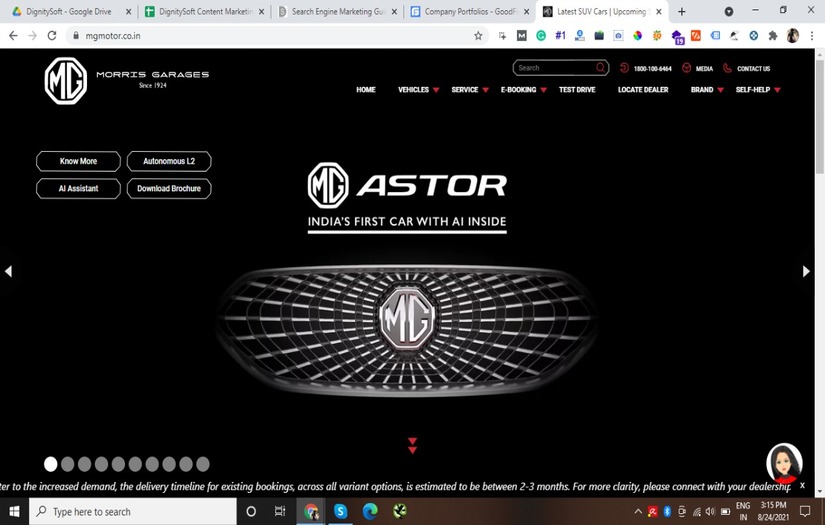Open Skype from the taskbar
Image resolution: width=825 pixels, height=525 pixels.
pos(340,511)
